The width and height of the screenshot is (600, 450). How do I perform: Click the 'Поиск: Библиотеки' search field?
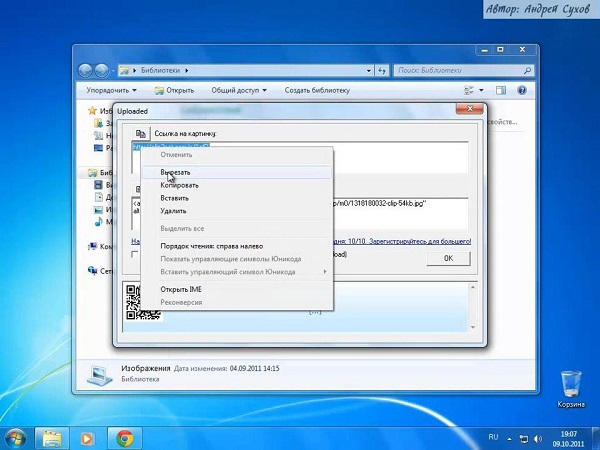click(x=450, y=71)
